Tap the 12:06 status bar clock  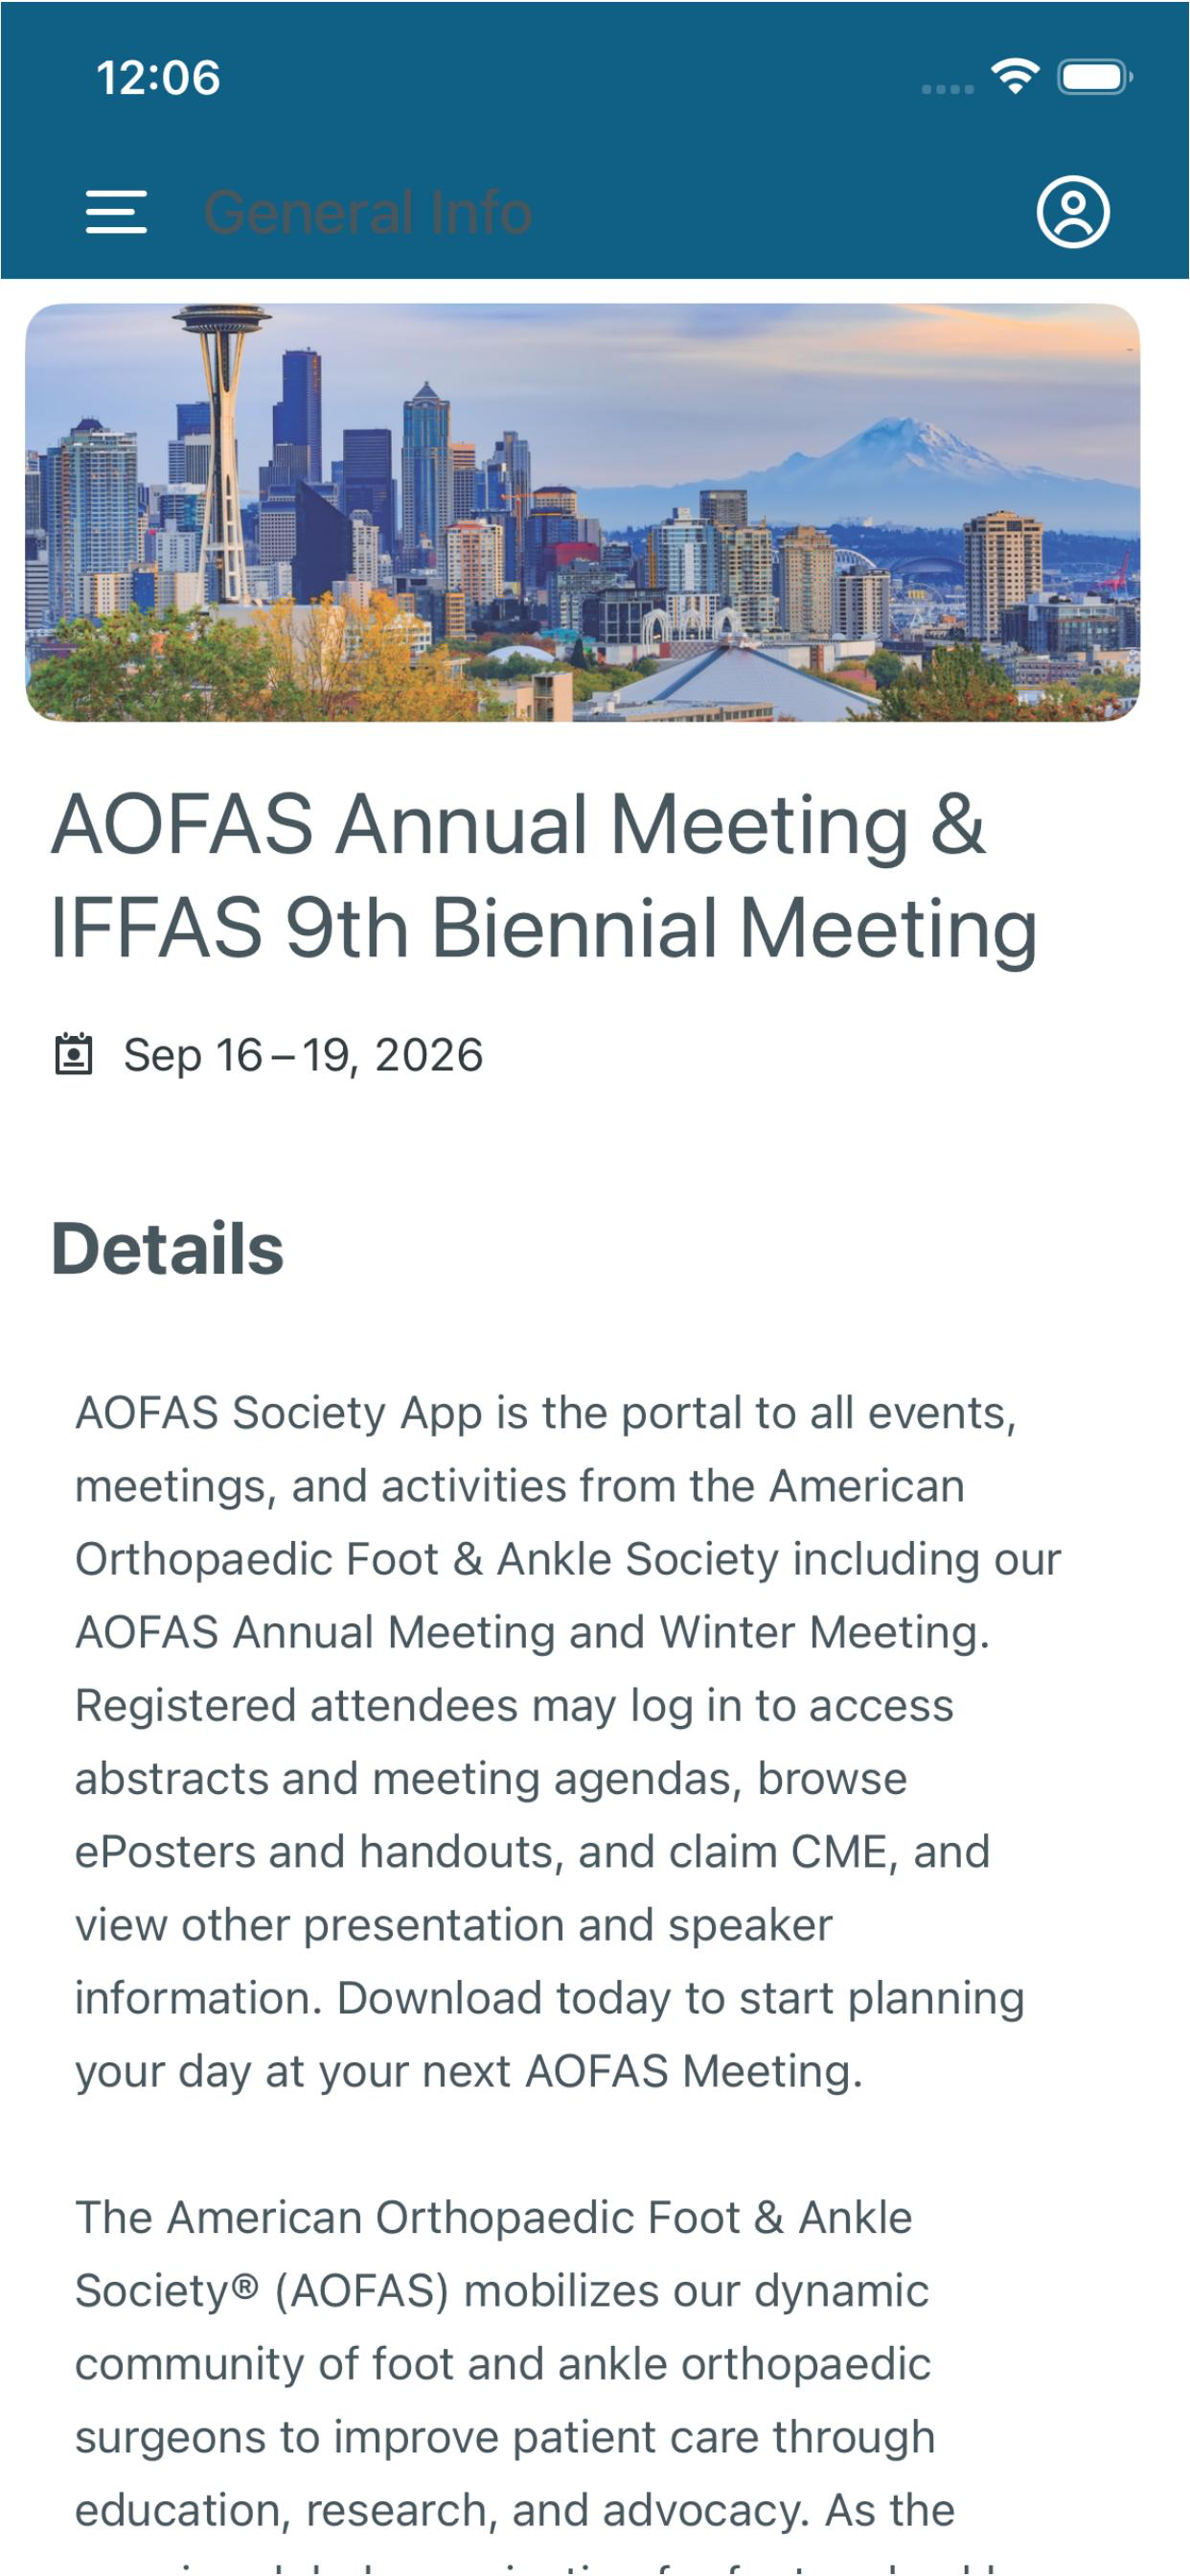pyautogui.click(x=158, y=78)
